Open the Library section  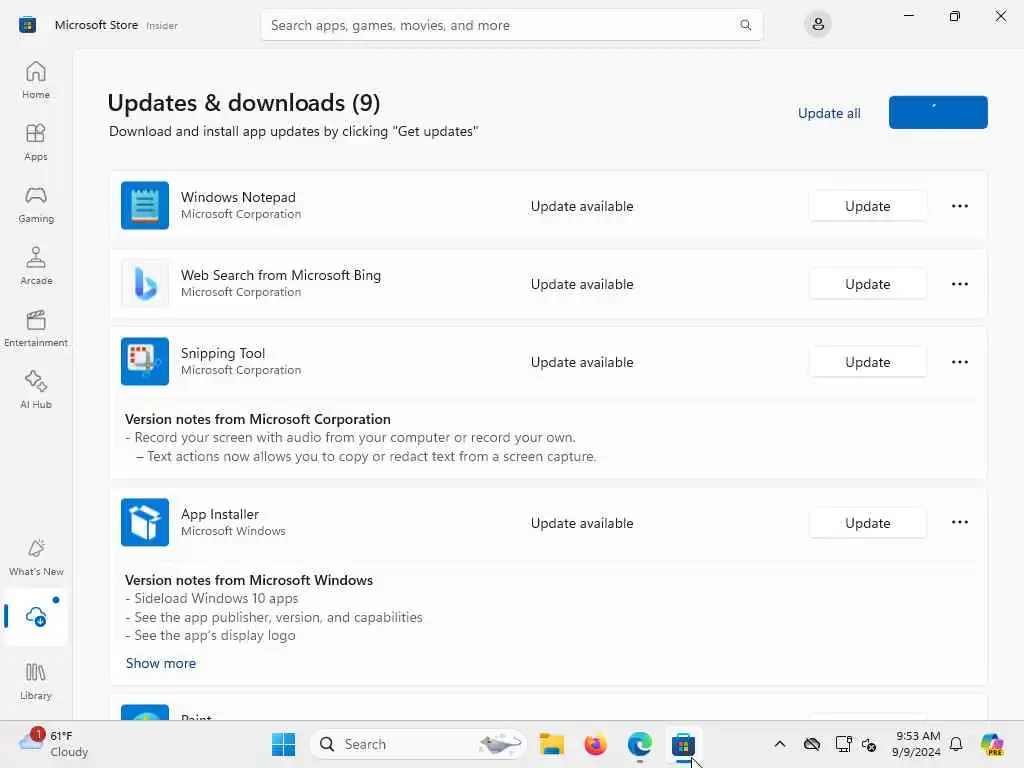click(35, 681)
